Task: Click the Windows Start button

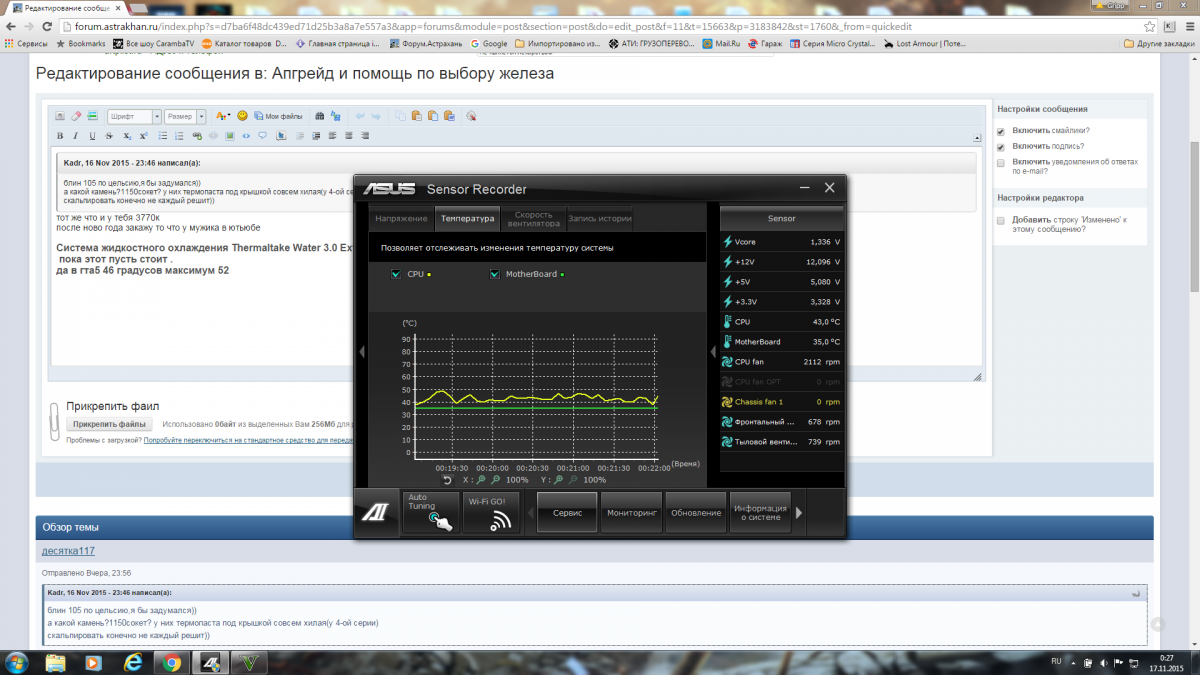Action: (17, 662)
